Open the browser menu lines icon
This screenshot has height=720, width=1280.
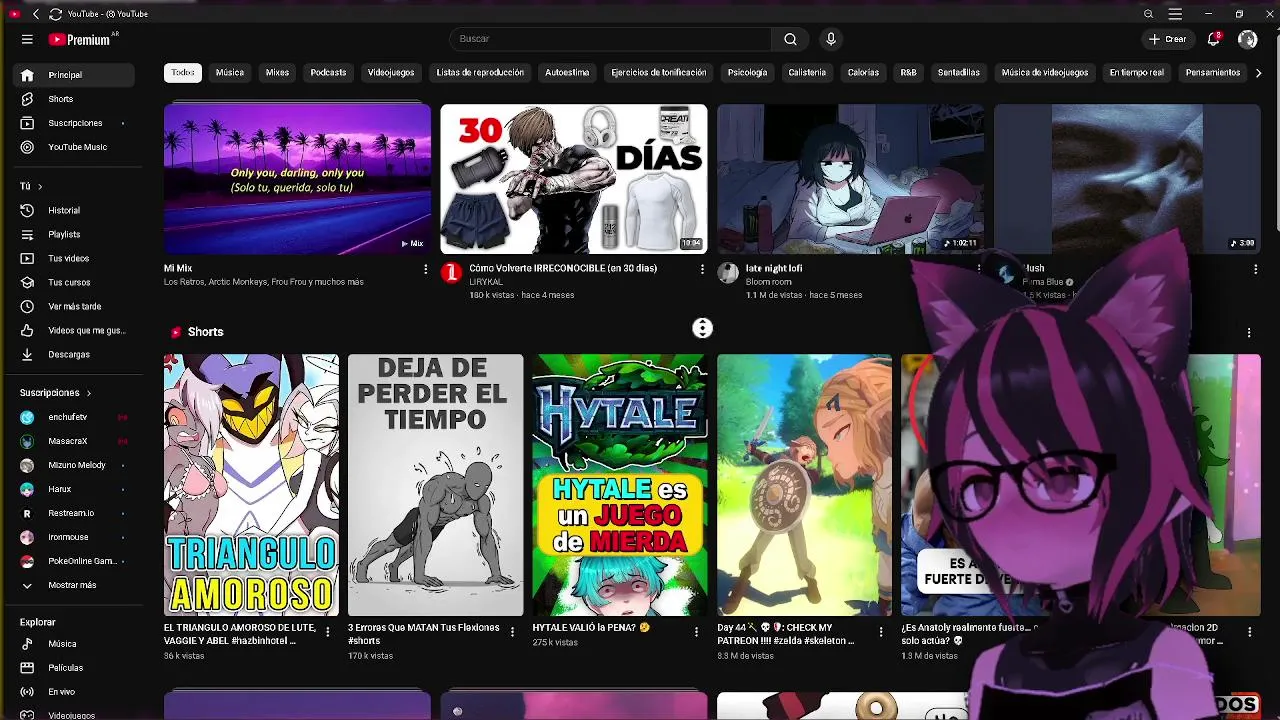(1175, 14)
